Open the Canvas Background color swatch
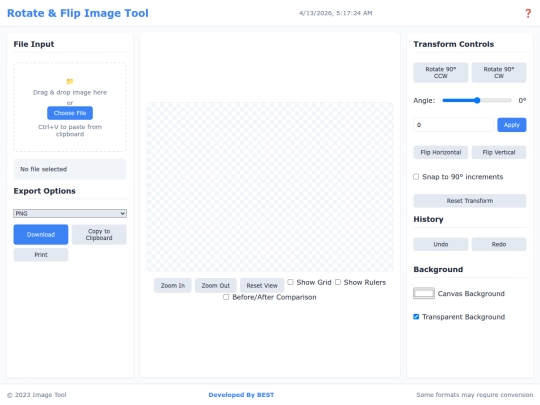Screen dimensions: 540x405 tap(424, 293)
